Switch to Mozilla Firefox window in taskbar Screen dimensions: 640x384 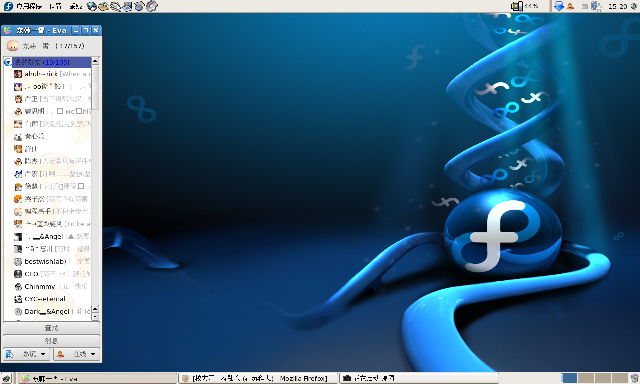pos(259,378)
